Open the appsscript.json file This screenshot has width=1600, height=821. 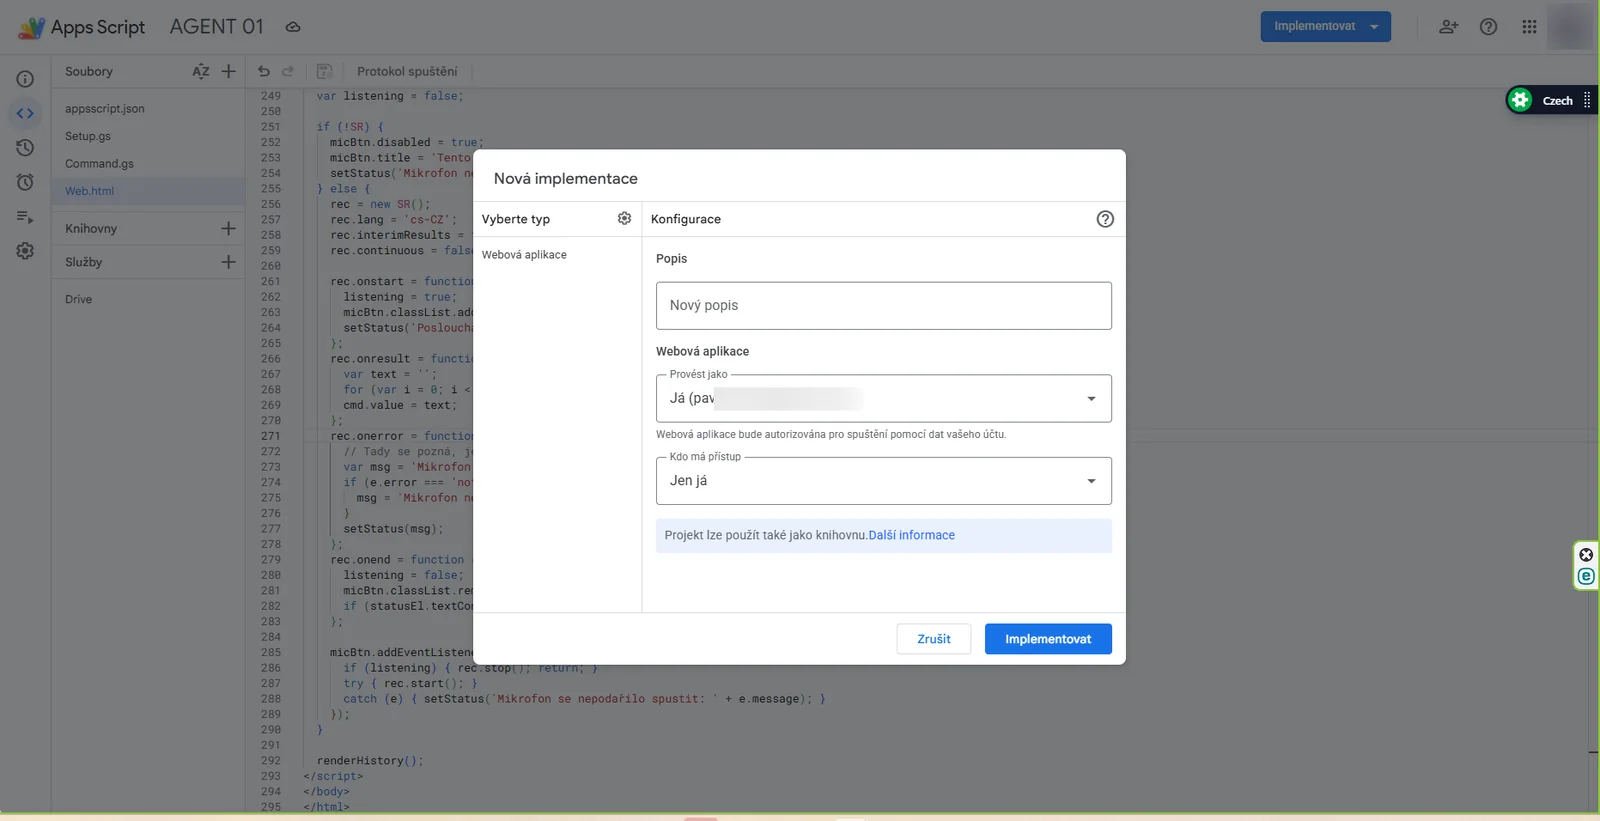105,108
